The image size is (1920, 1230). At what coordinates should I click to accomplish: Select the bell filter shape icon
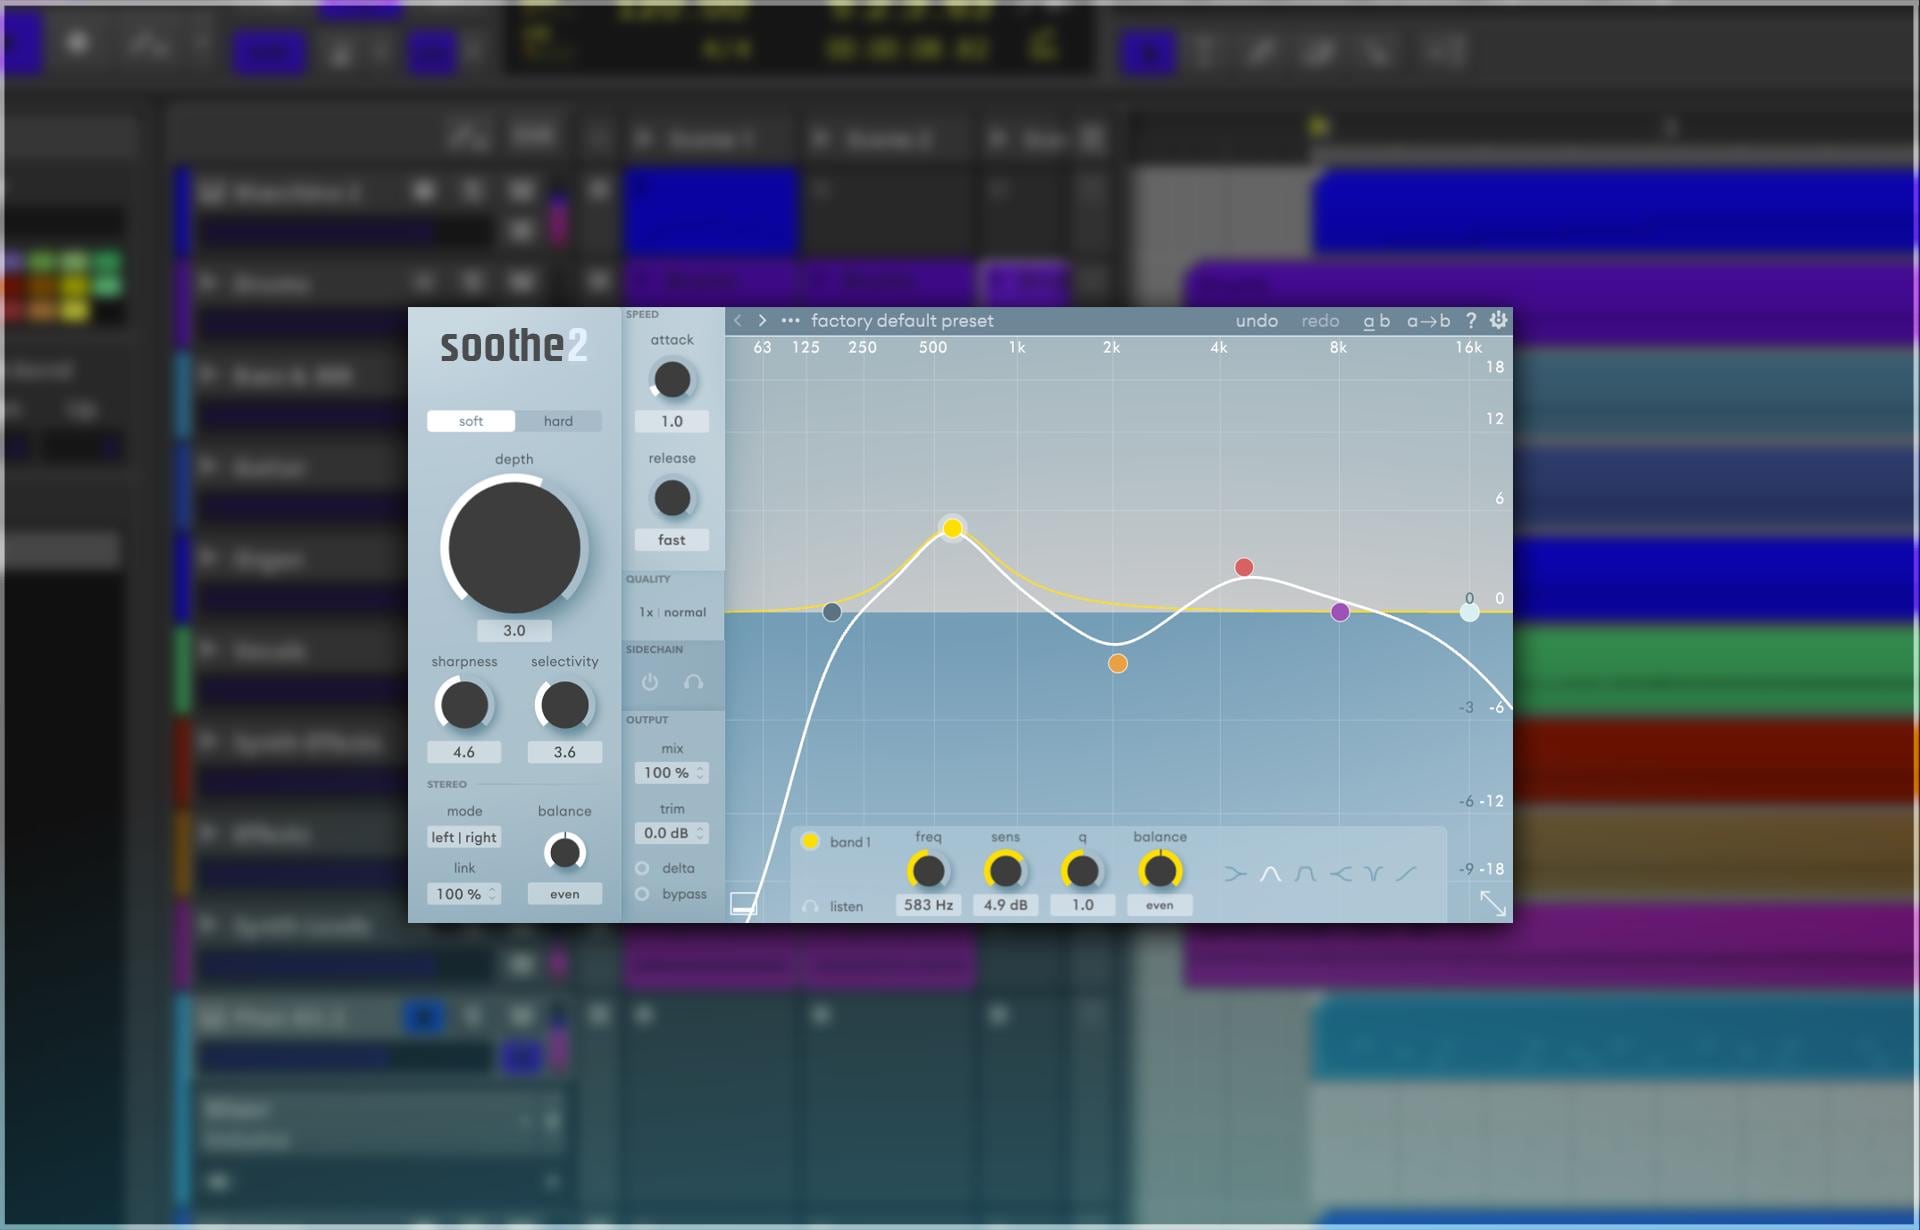pyautogui.click(x=1271, y=874)
